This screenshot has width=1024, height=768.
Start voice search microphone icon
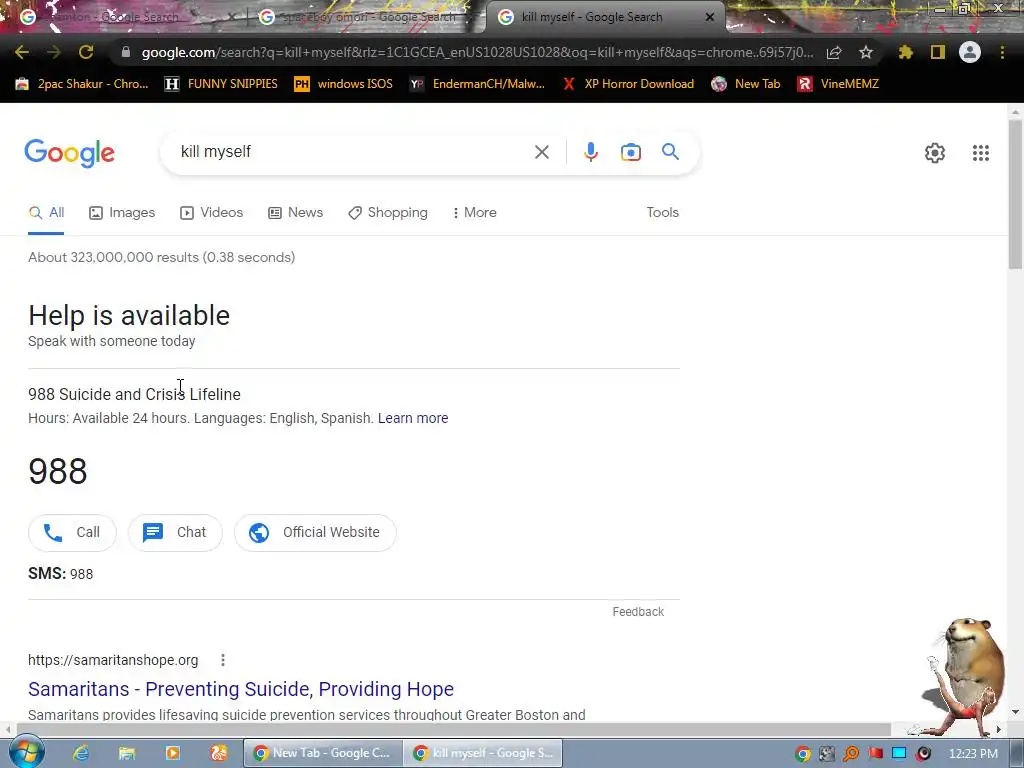(x=590, y=152)
